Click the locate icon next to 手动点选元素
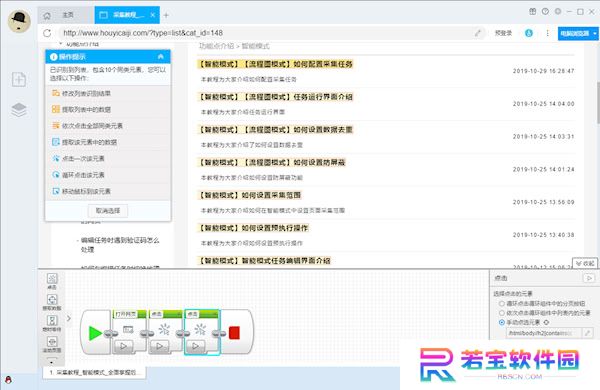This screenshot has width=600, height=390. click(x=547, y=322)
